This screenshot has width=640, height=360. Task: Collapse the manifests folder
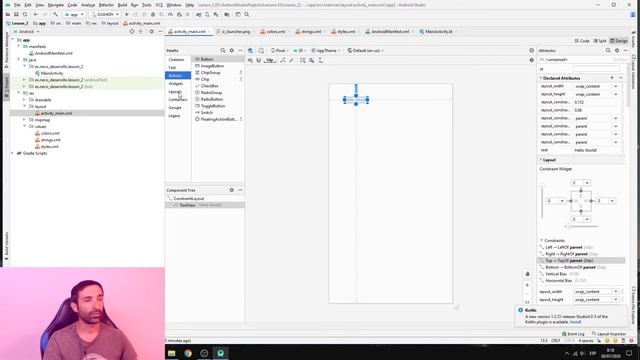19,47
